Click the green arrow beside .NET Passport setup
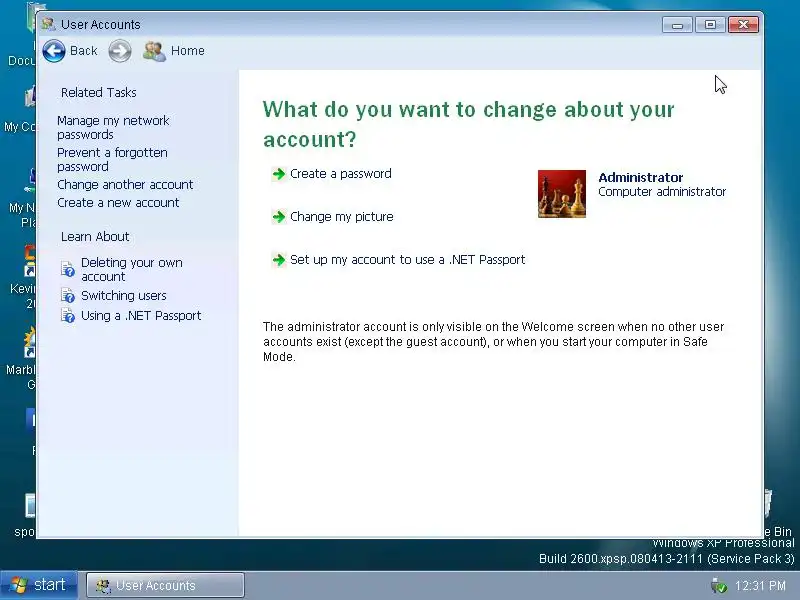Screen dimensions: 800x600 click(x=279, y=260)
